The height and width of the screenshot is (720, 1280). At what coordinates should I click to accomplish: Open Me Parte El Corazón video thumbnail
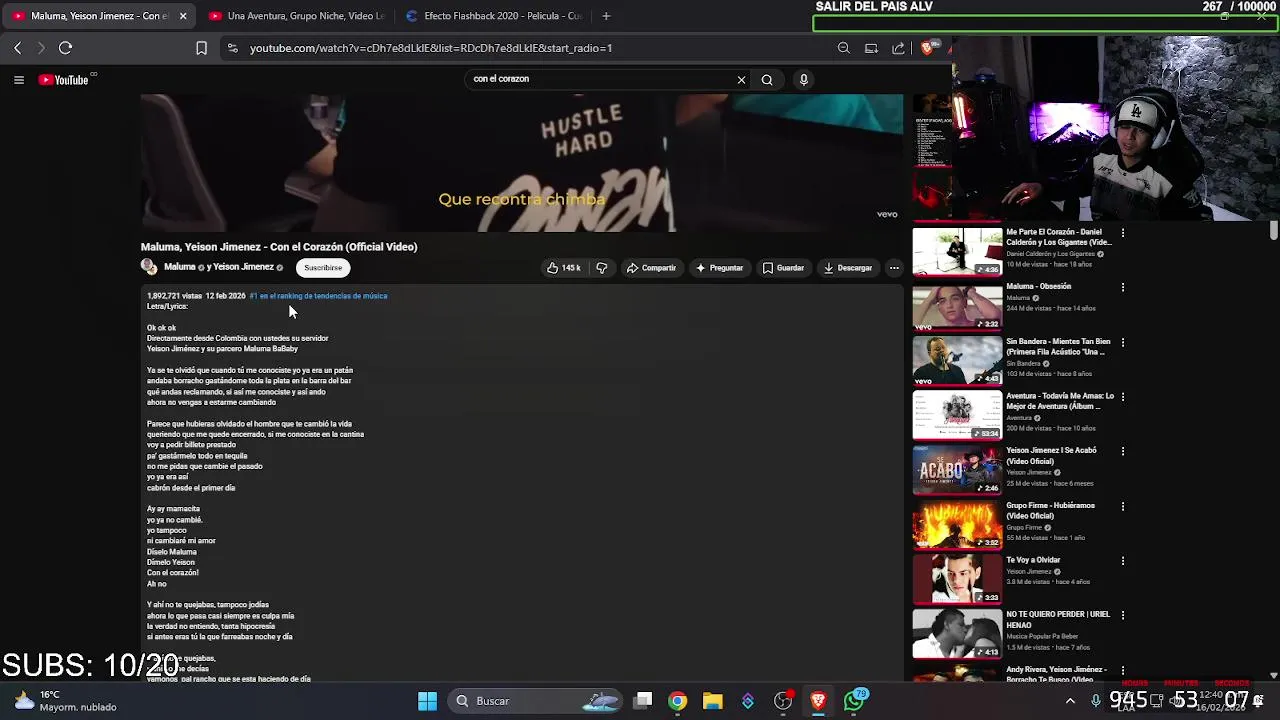[x=957, y=252]
